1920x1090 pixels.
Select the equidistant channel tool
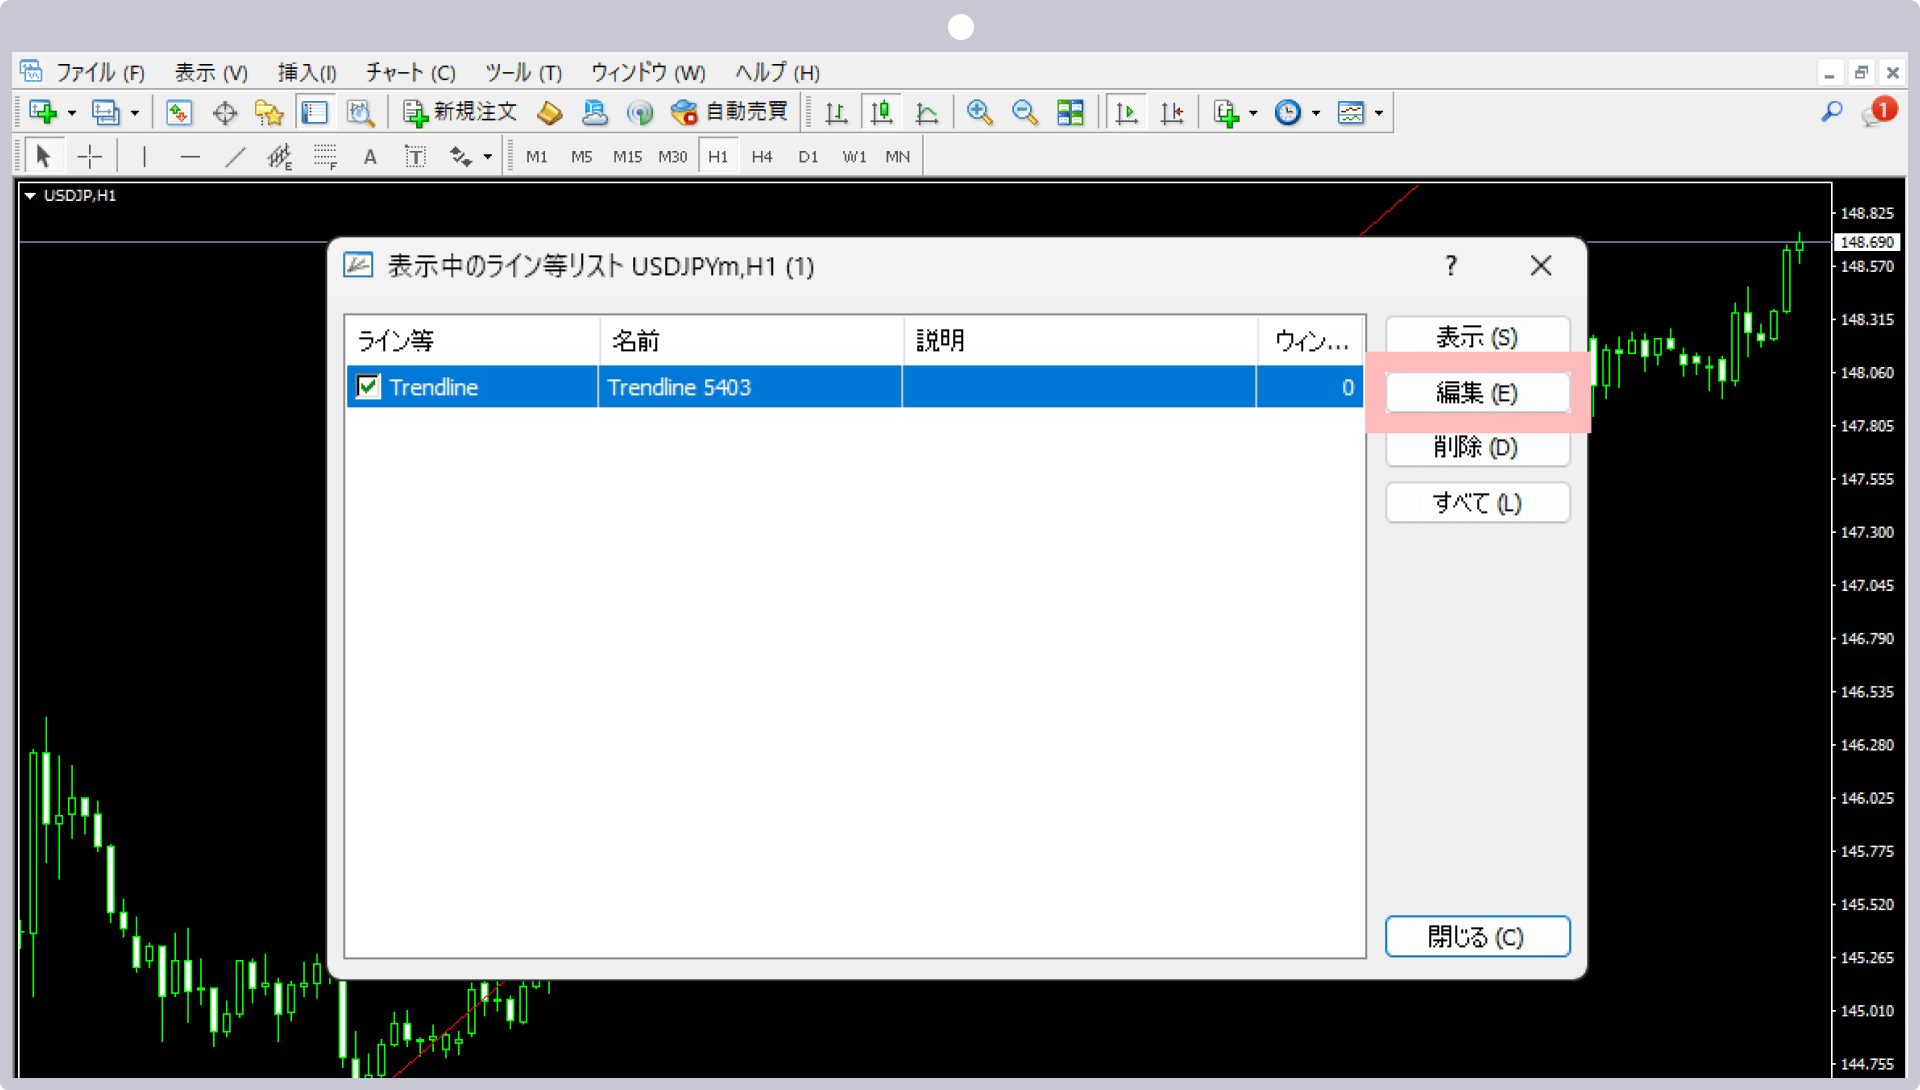pyautogui.click(x=280, y=156)
